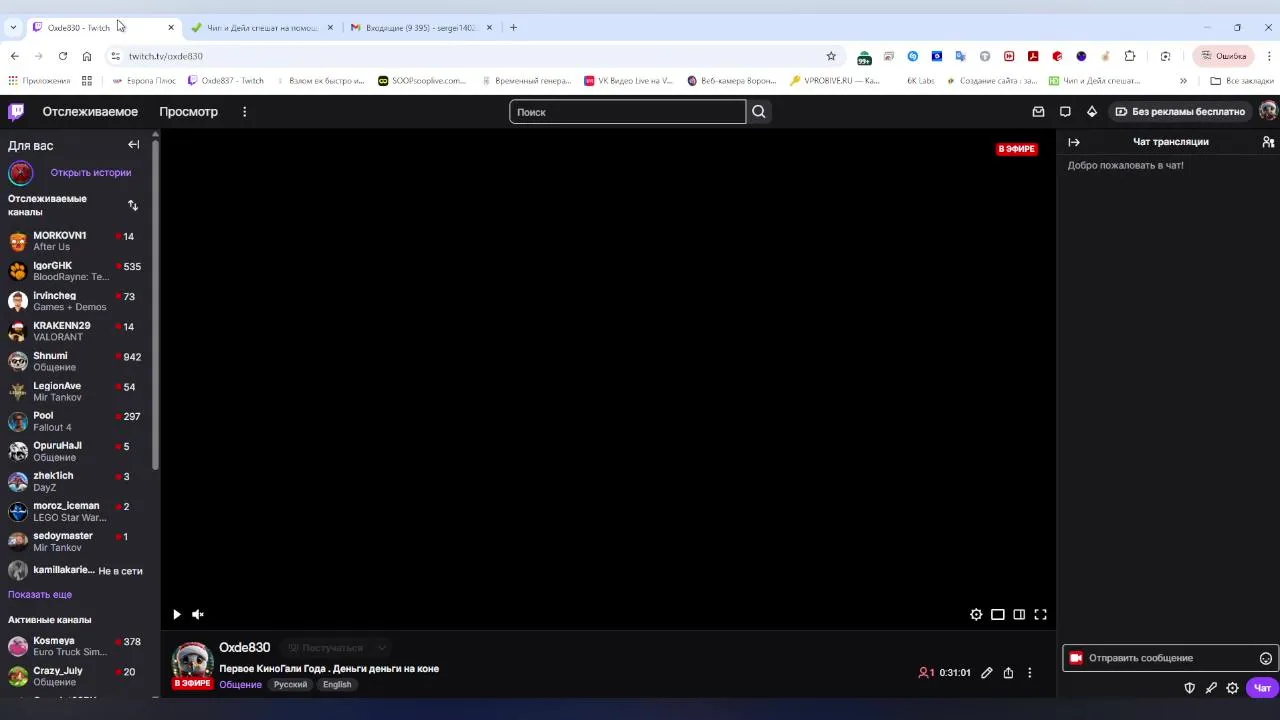
Task: Open the three-dot menu beside Просмотр
Action: pos(244,112)
